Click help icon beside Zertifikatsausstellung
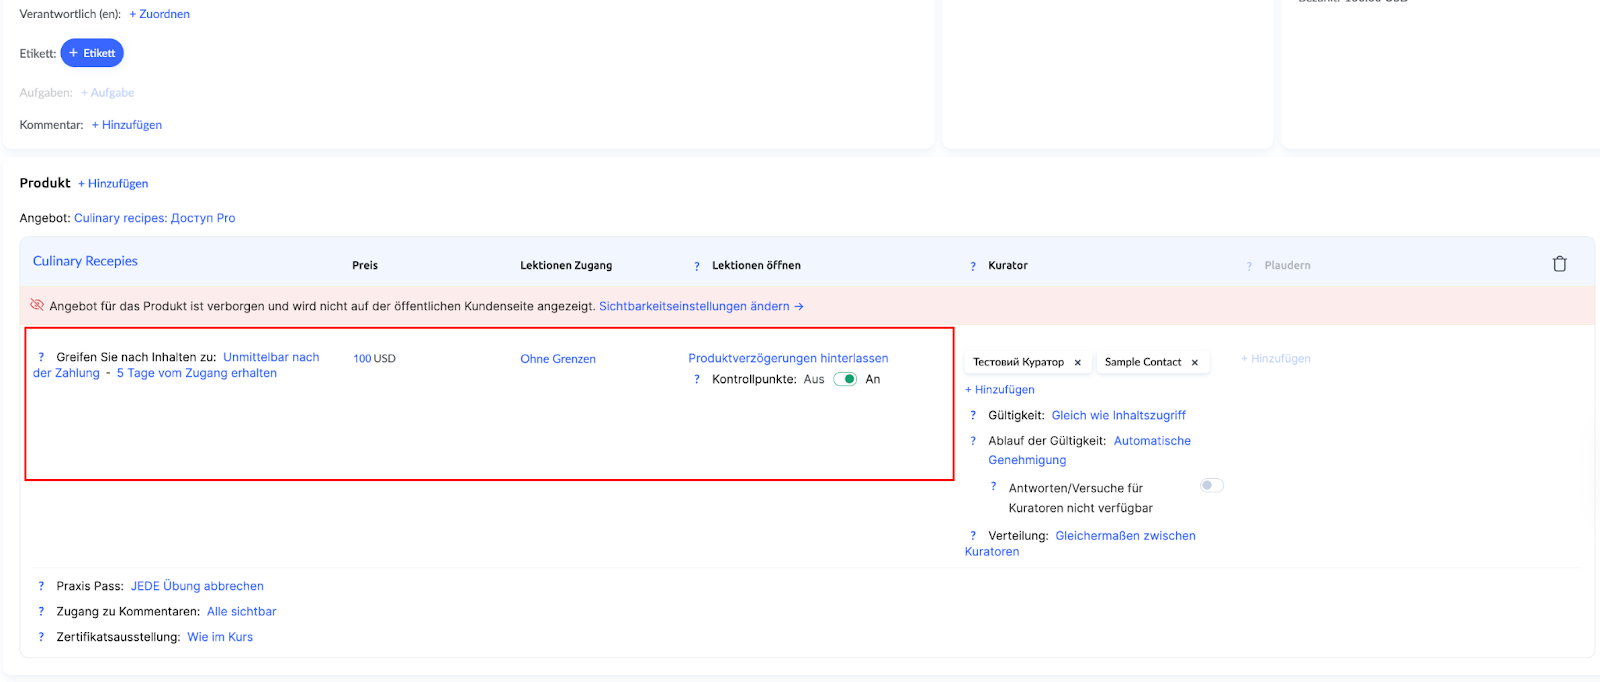The image size is (1600, 682). (41, 637)
